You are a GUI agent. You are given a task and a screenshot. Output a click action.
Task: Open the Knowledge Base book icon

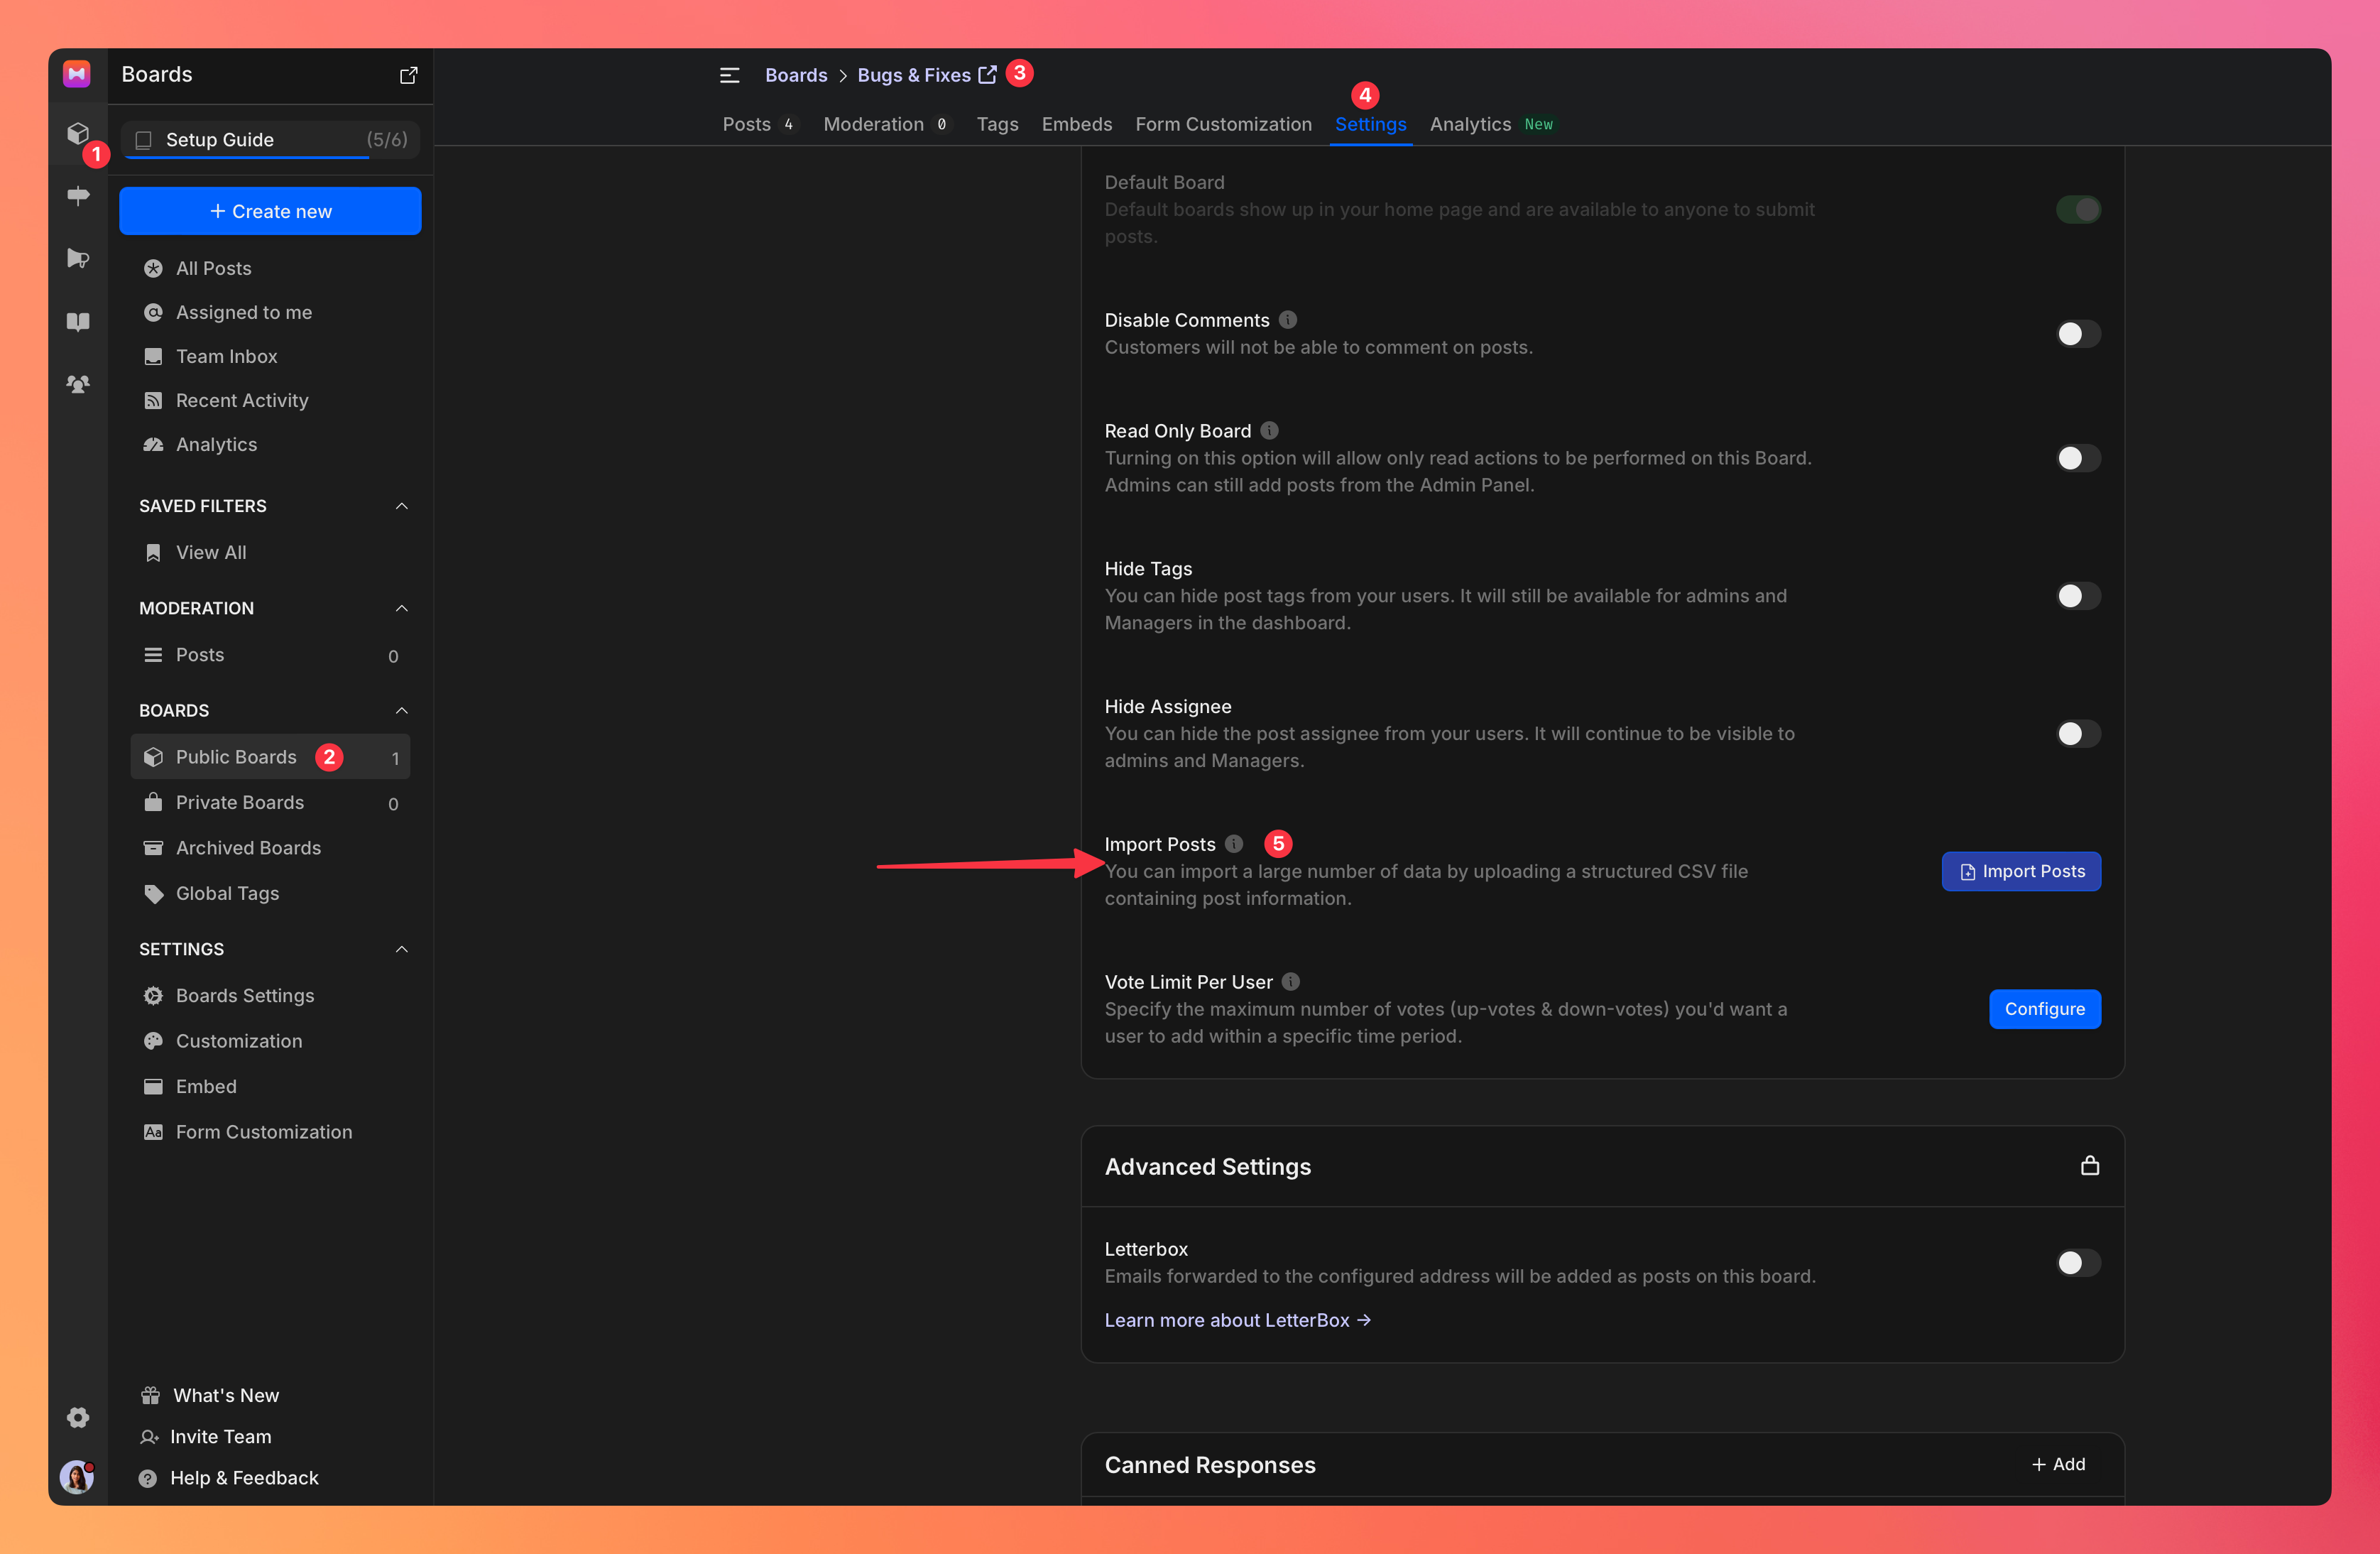78,321
